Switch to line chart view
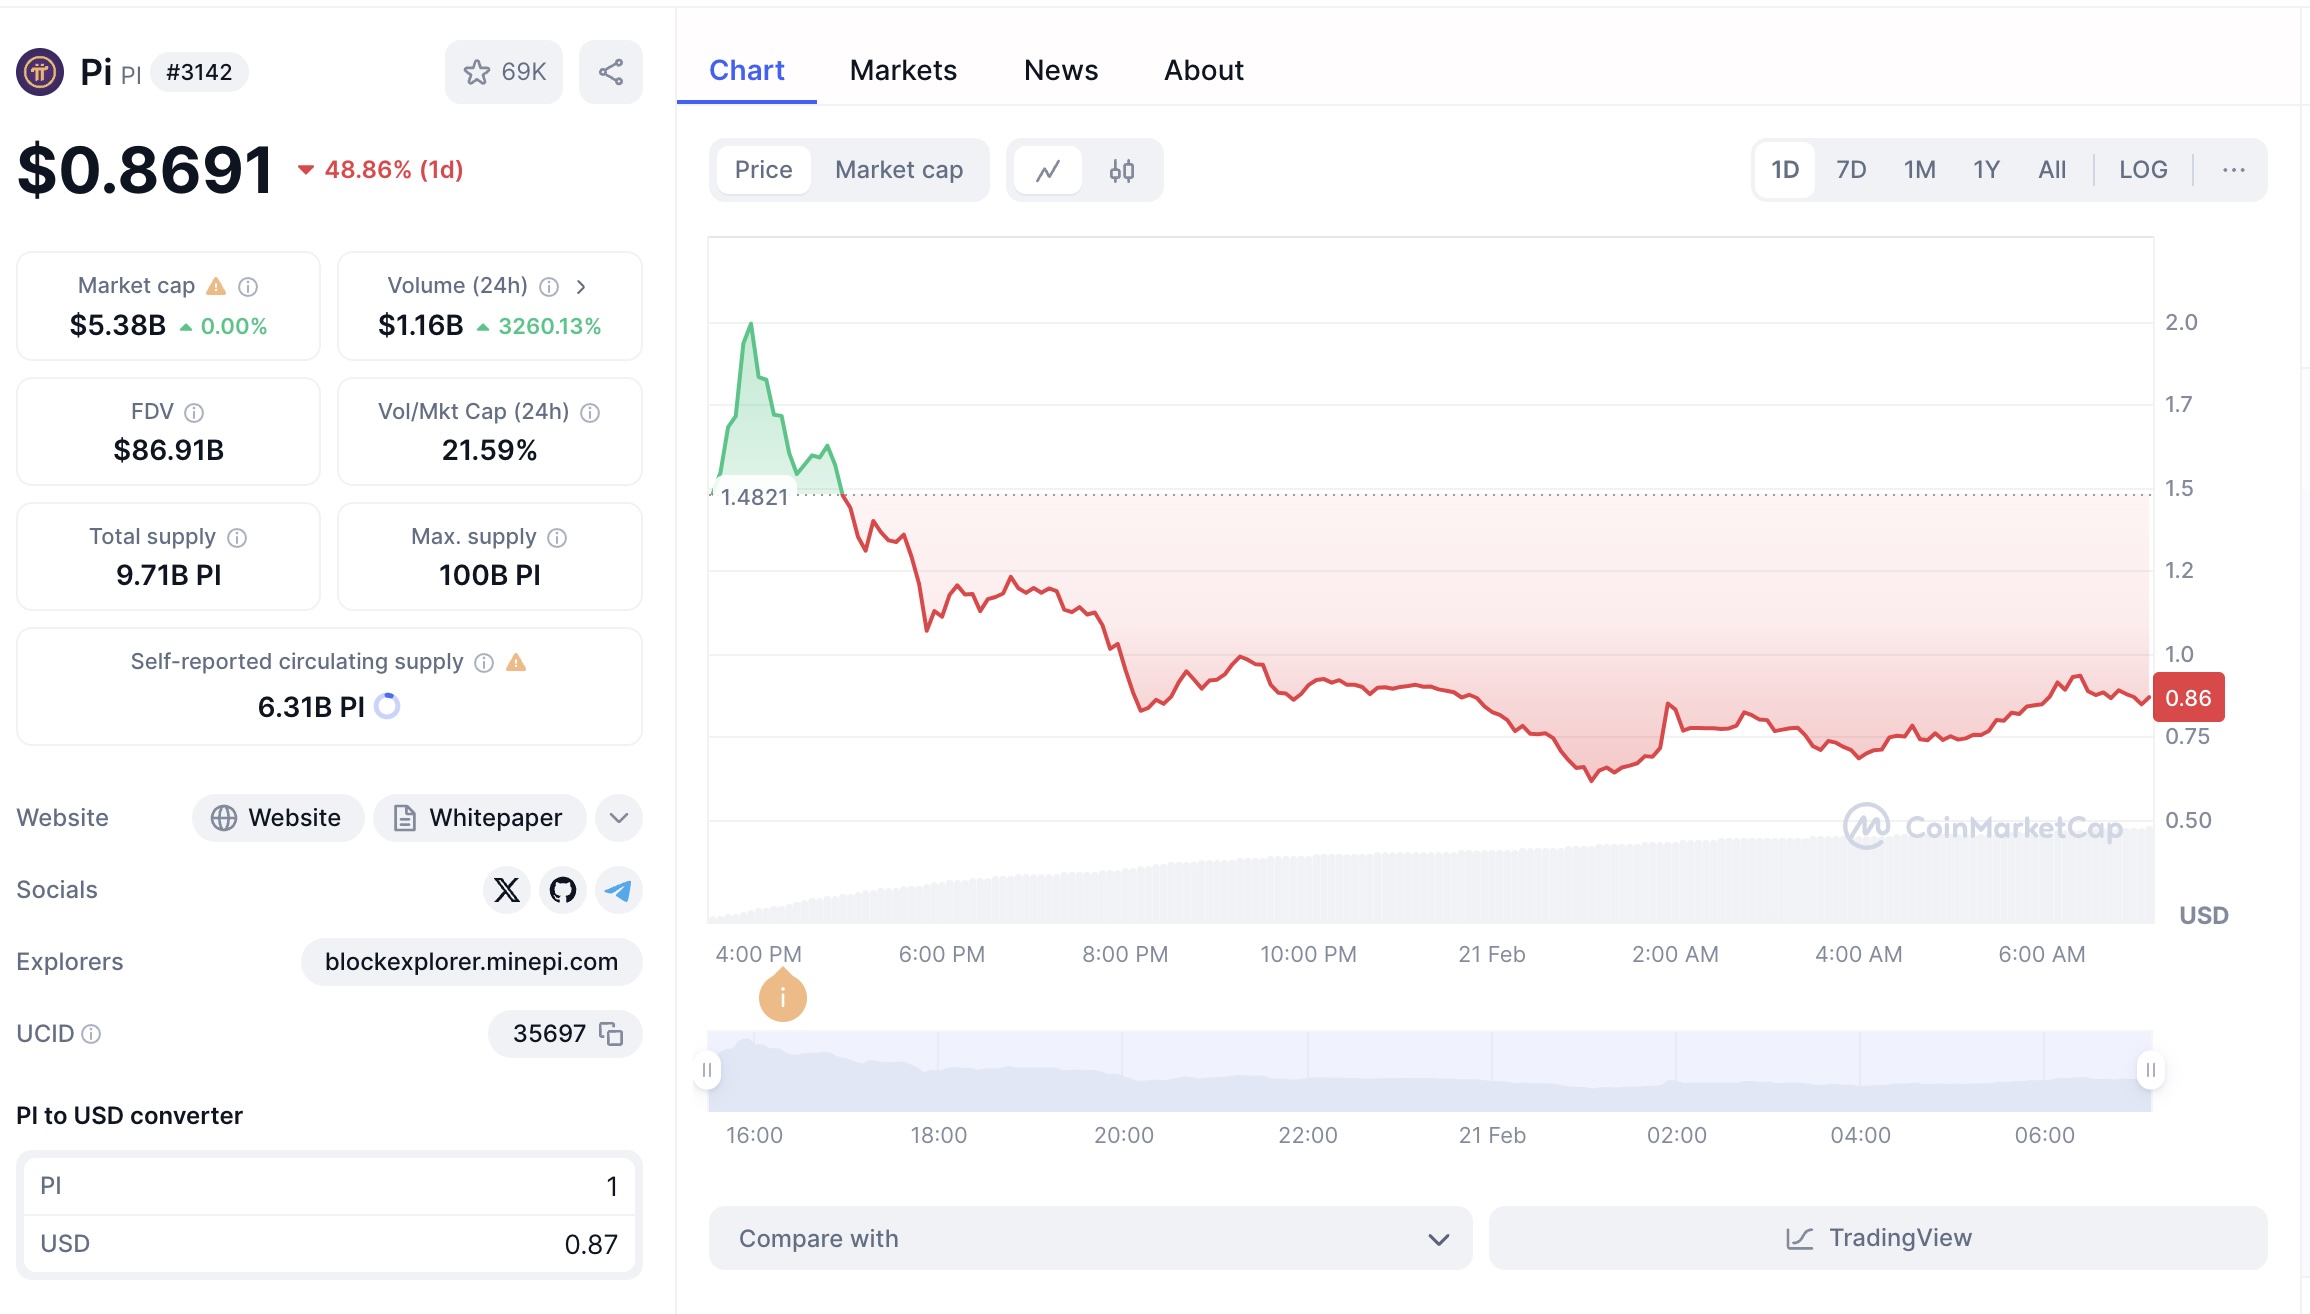 click(x=1048, y=170)
